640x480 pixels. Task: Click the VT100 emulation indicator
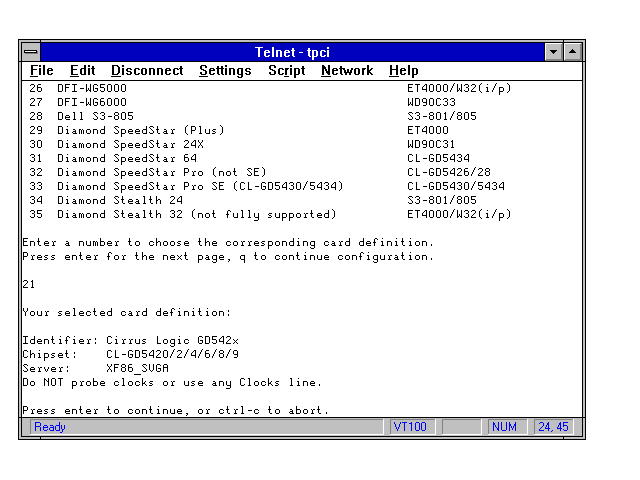click(410, 427)
